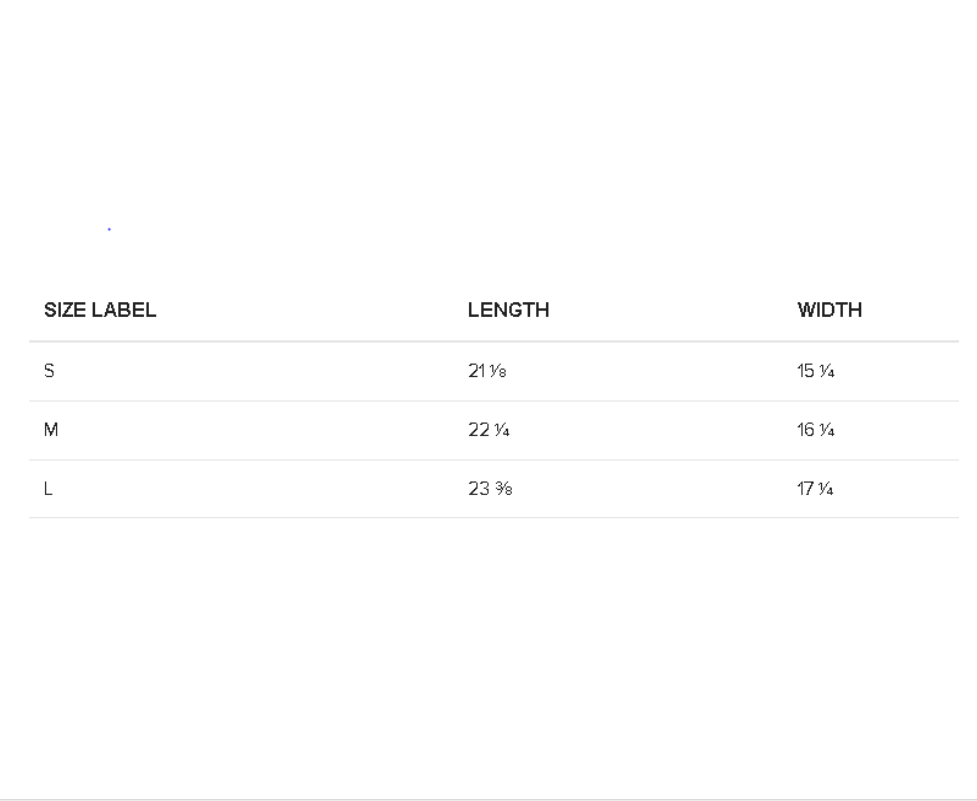Click the divider line below the L row
Screen dimensions: 977x801
[493, 517]
